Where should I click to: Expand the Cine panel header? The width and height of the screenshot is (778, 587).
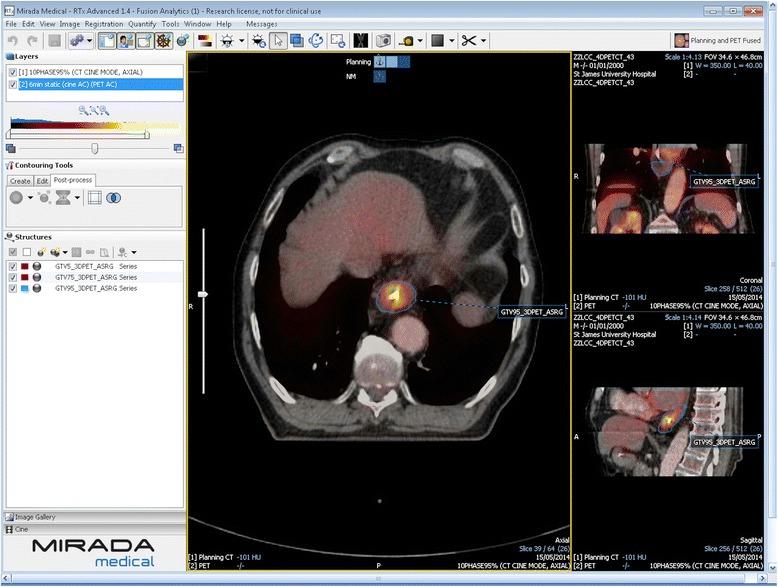[94, 529]
